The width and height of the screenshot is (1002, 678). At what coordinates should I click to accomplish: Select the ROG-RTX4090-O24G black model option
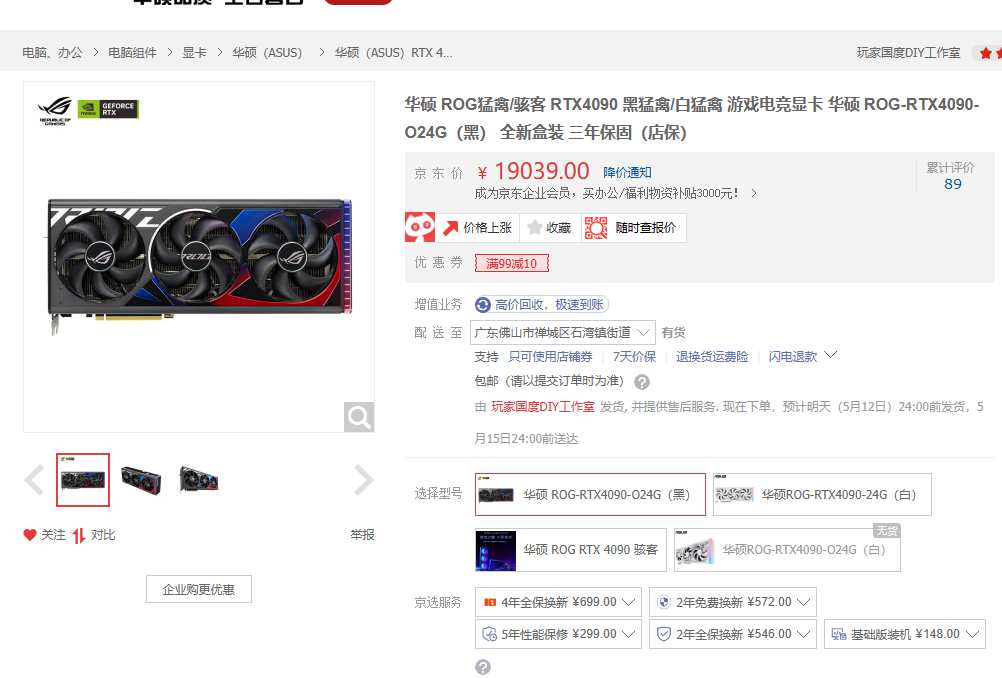590,494
